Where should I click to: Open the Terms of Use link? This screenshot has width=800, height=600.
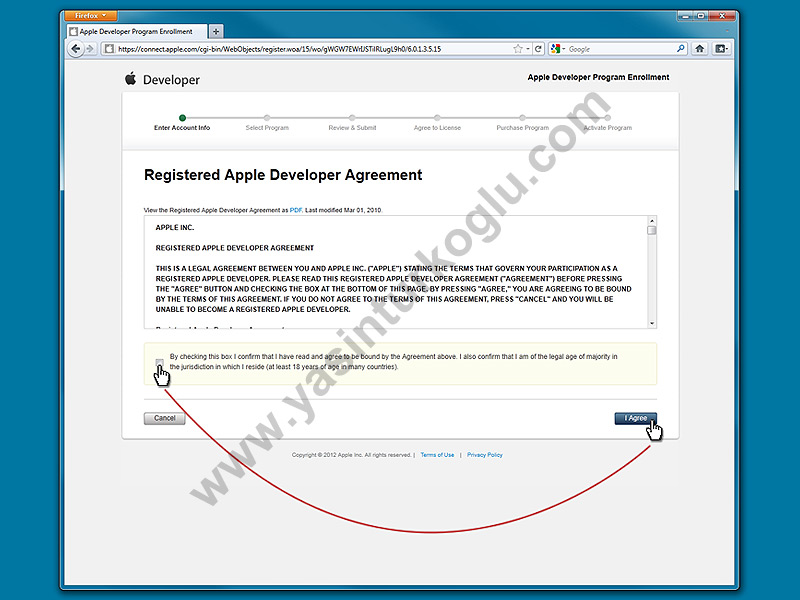click(437, 455)
